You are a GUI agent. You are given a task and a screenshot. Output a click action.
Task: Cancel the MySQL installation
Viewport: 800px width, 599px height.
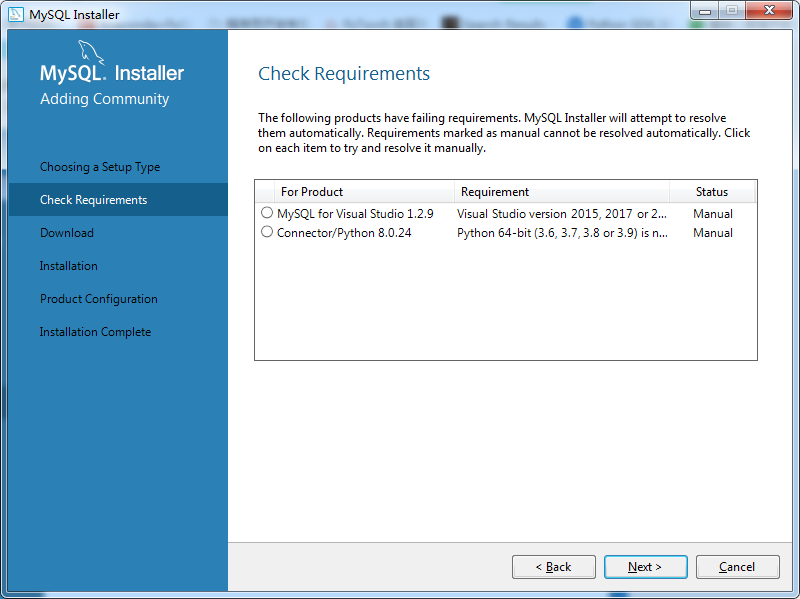[737, 567]
